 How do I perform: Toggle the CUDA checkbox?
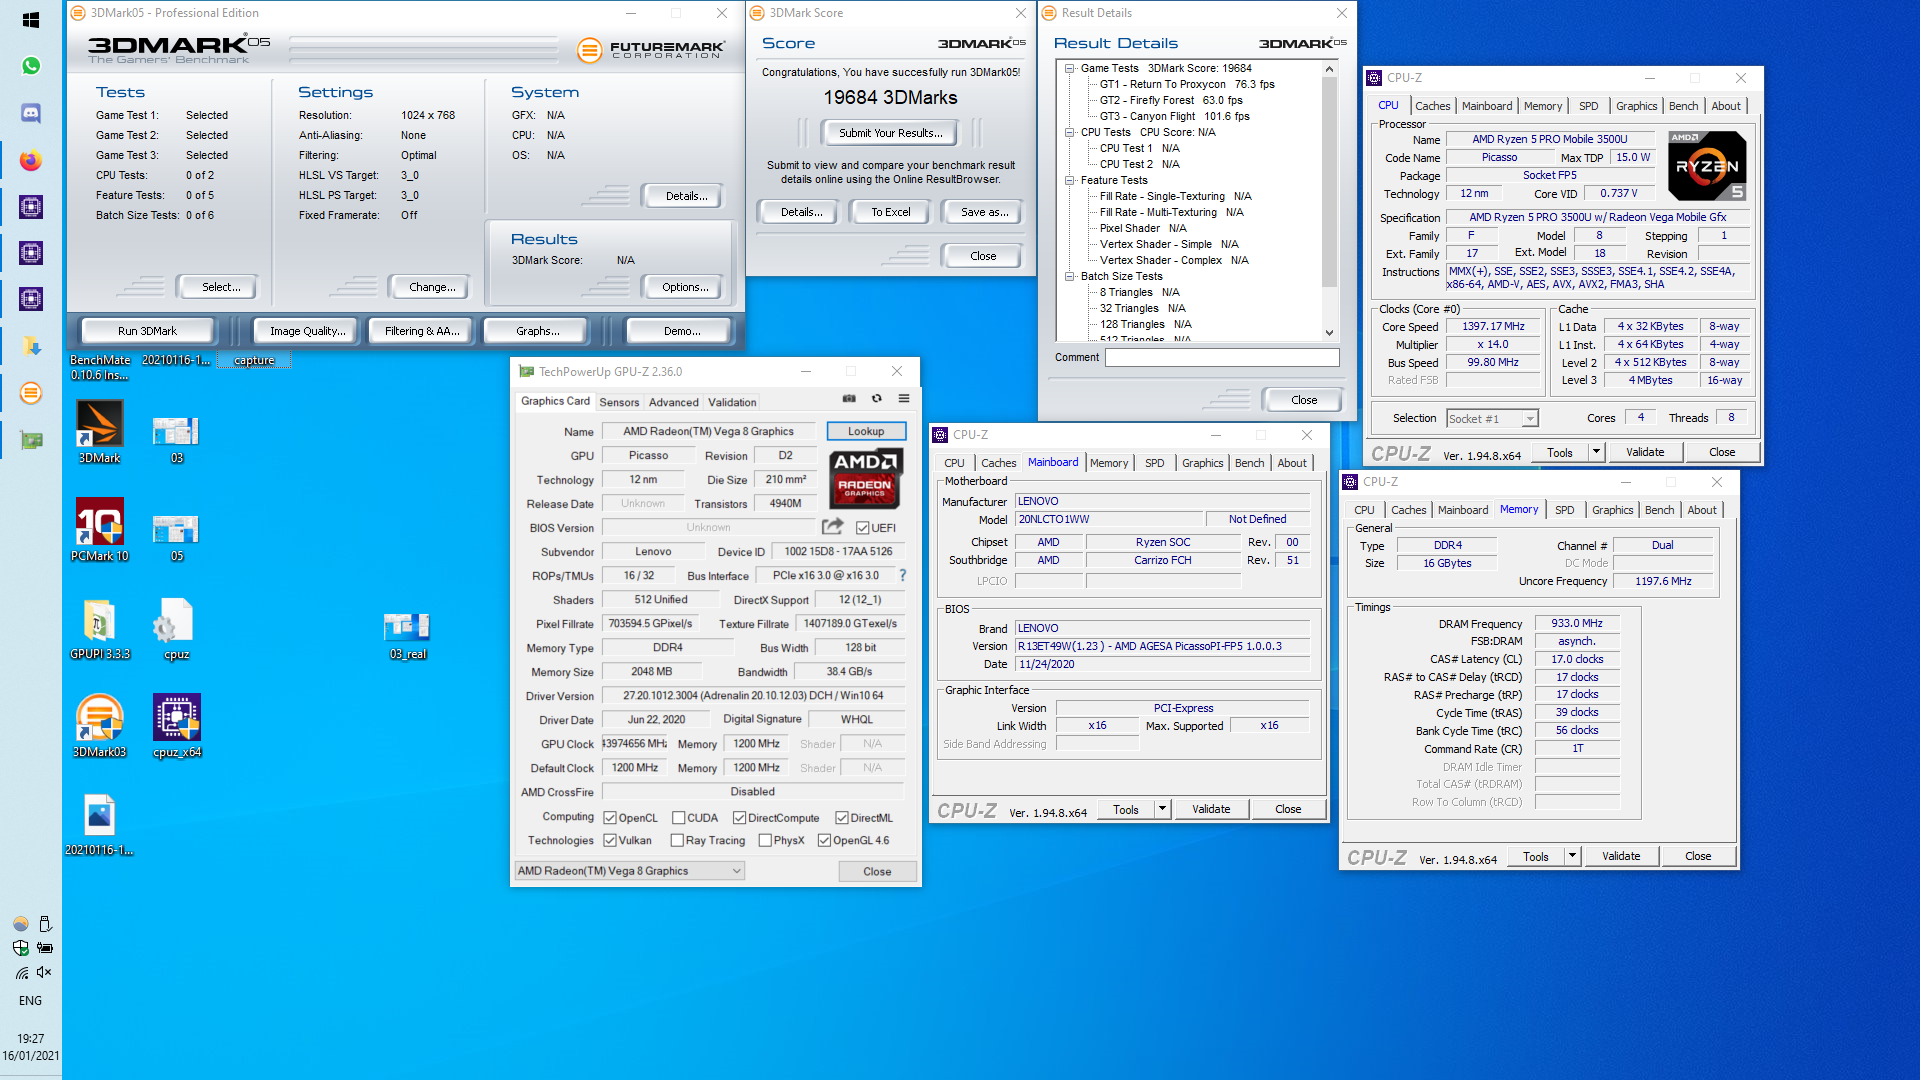coord(678,818)
